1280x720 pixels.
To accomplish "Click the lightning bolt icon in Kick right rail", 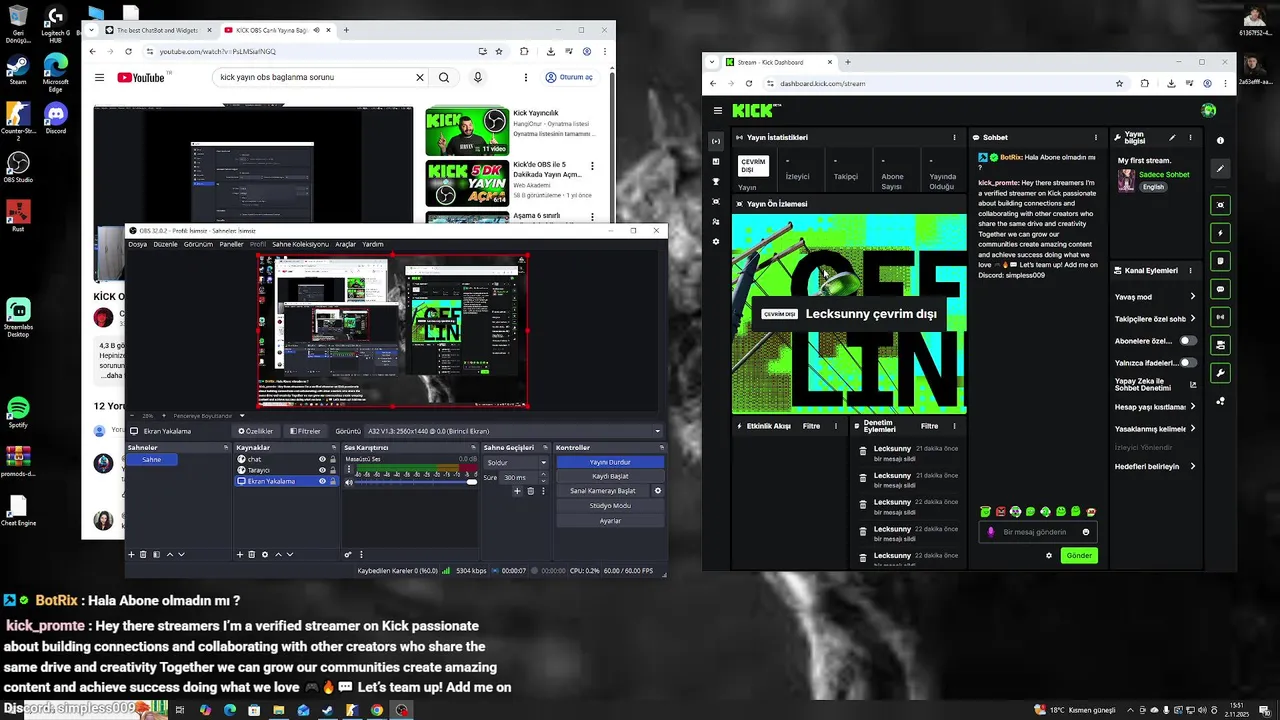I will [x=1220, y=233].
